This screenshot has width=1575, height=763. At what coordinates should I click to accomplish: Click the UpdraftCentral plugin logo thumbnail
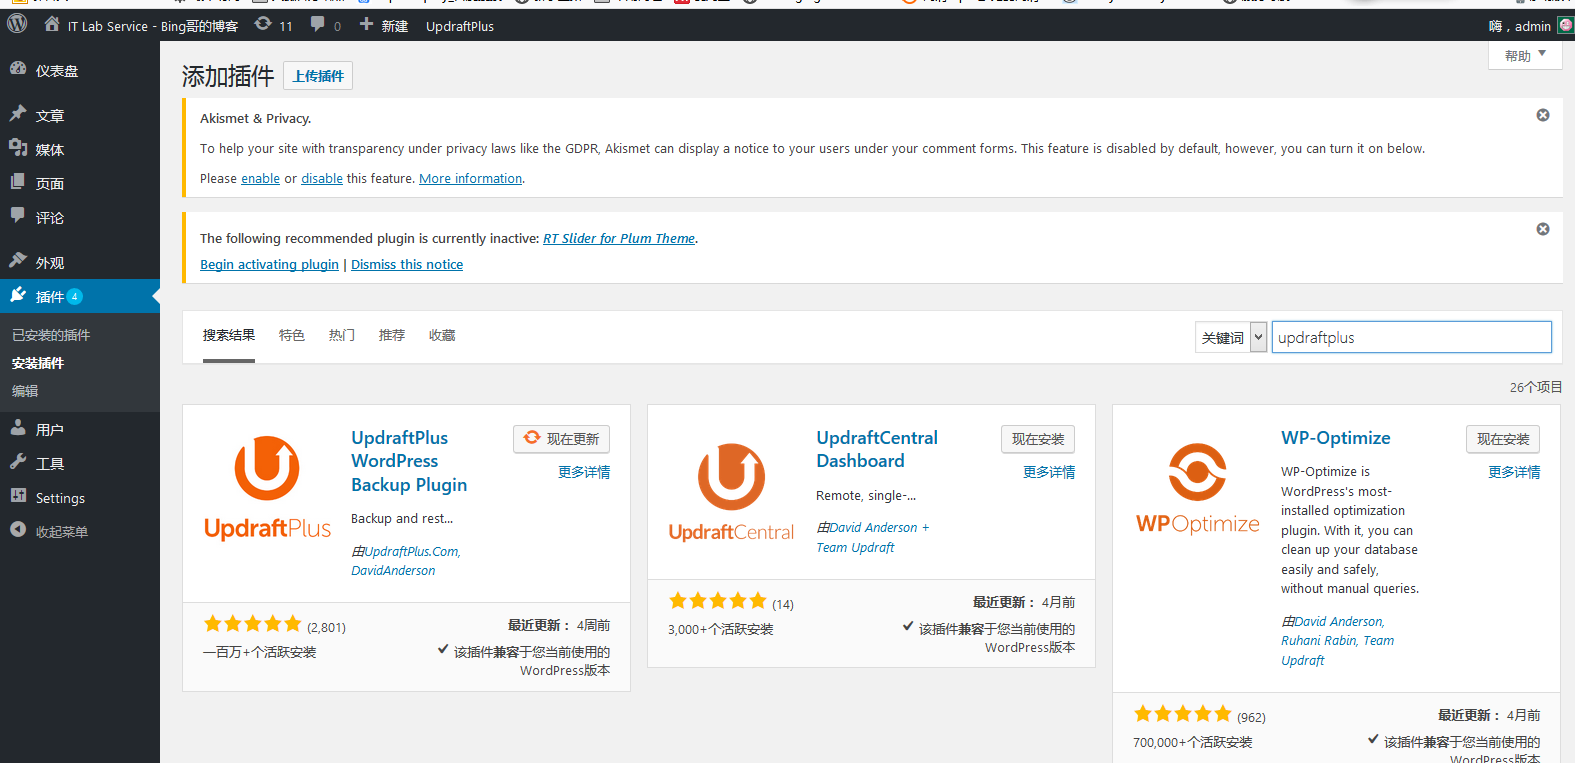[x=732, y=493]
